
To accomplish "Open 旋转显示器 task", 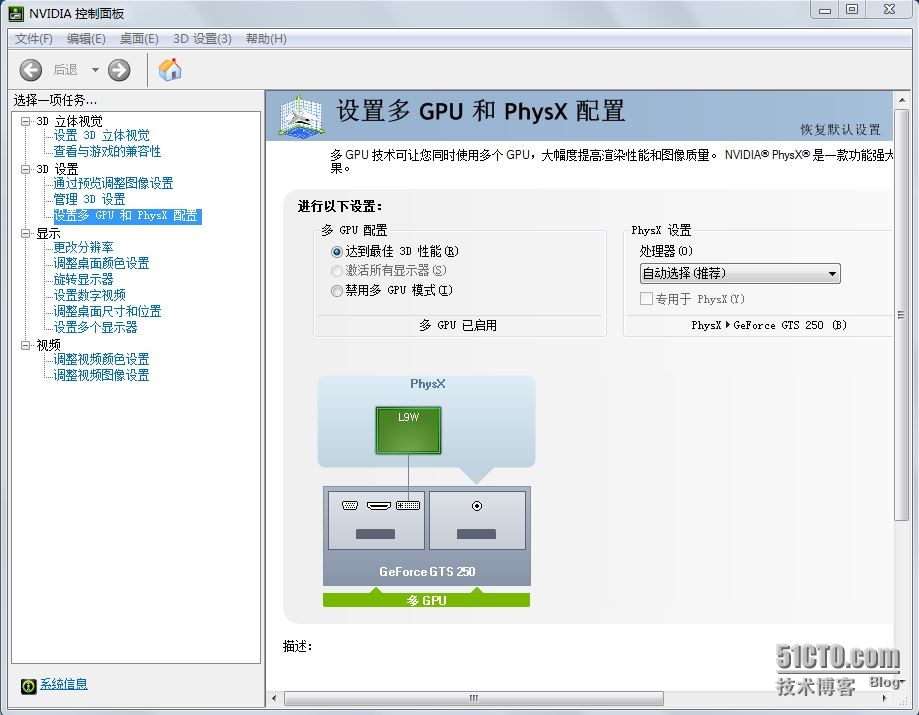I will (83, 280).
